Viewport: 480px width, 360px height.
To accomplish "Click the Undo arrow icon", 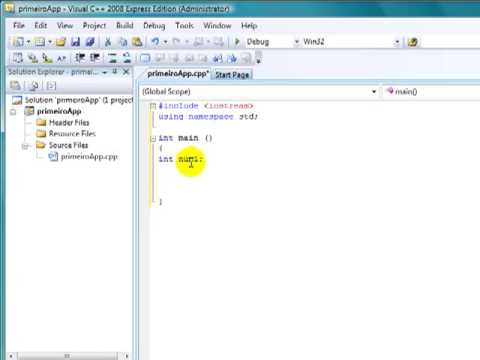I will coord(155,42).
